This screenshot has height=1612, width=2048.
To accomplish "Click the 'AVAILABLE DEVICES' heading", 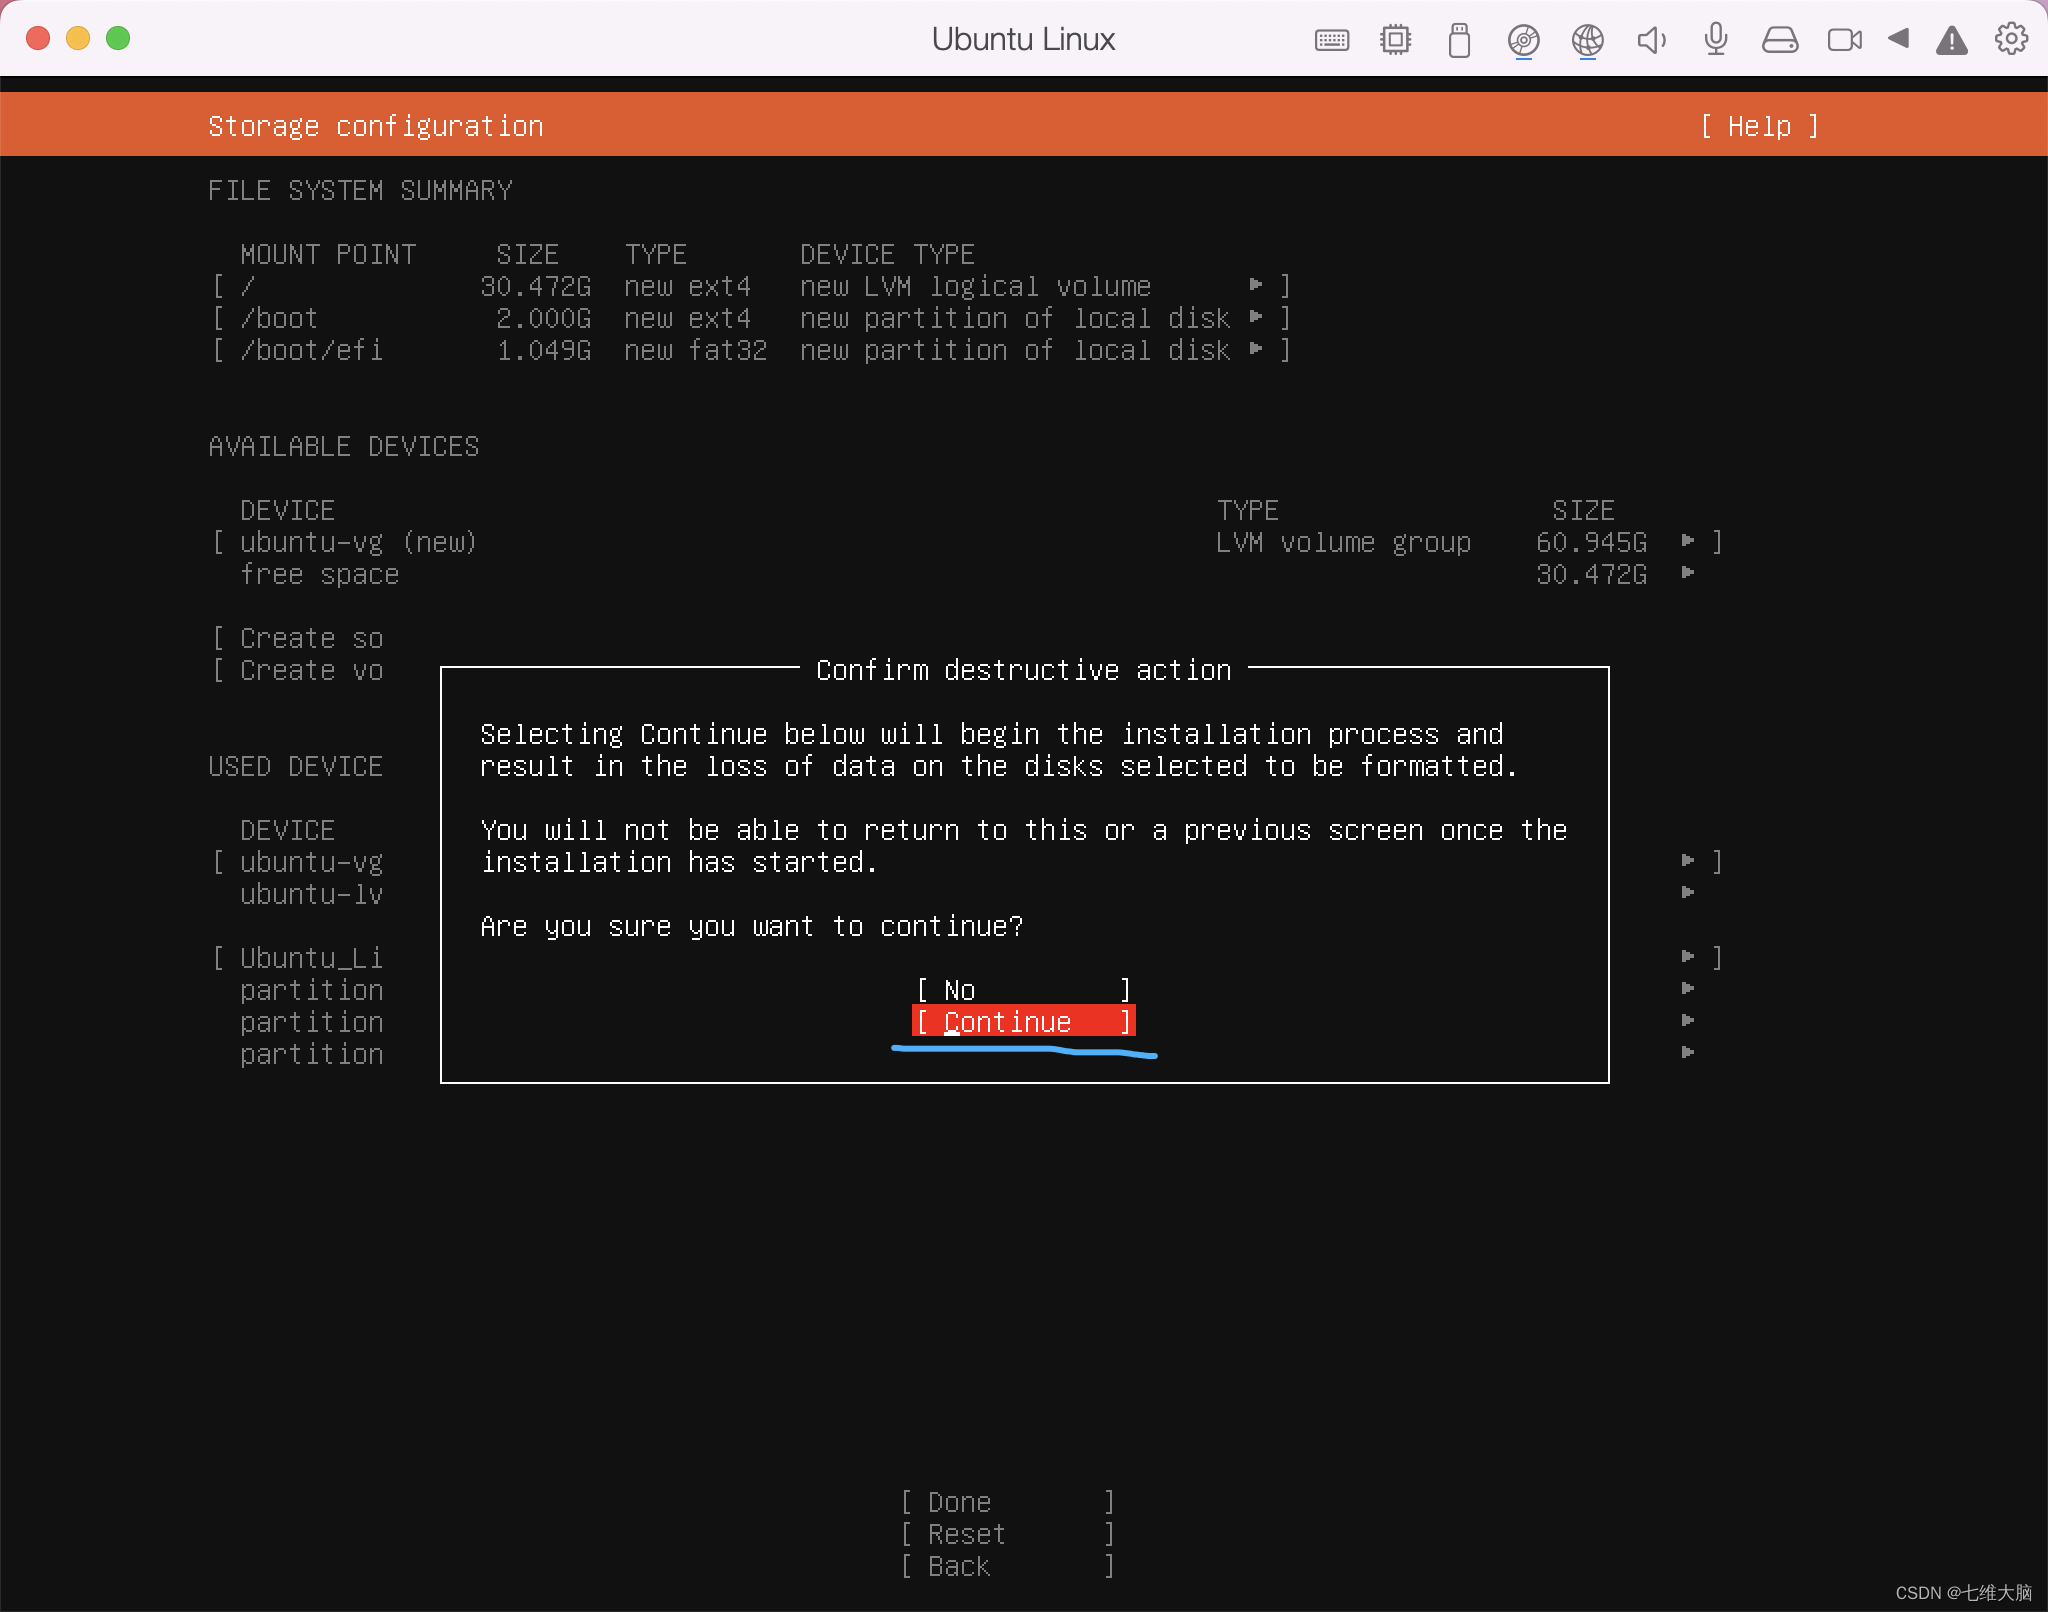I will [x=343, y=446].
